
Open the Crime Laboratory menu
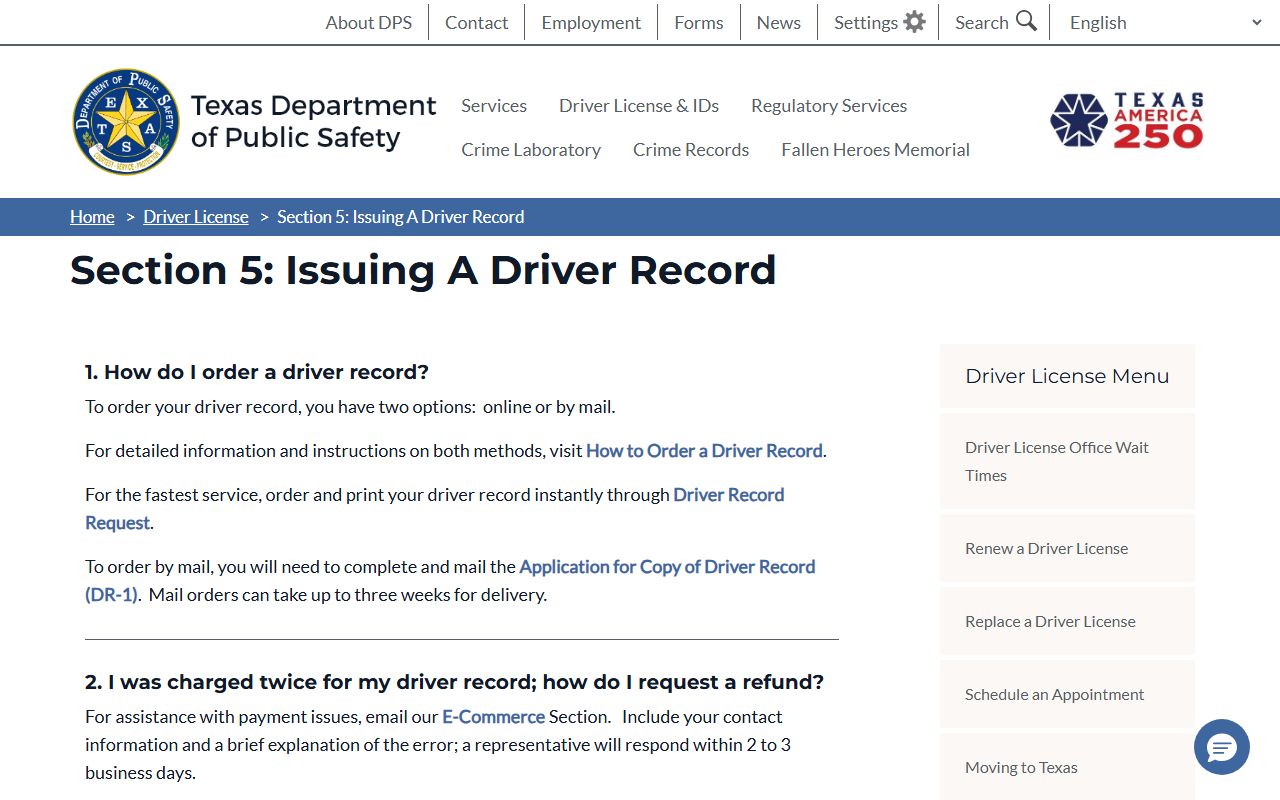(531, 149)
